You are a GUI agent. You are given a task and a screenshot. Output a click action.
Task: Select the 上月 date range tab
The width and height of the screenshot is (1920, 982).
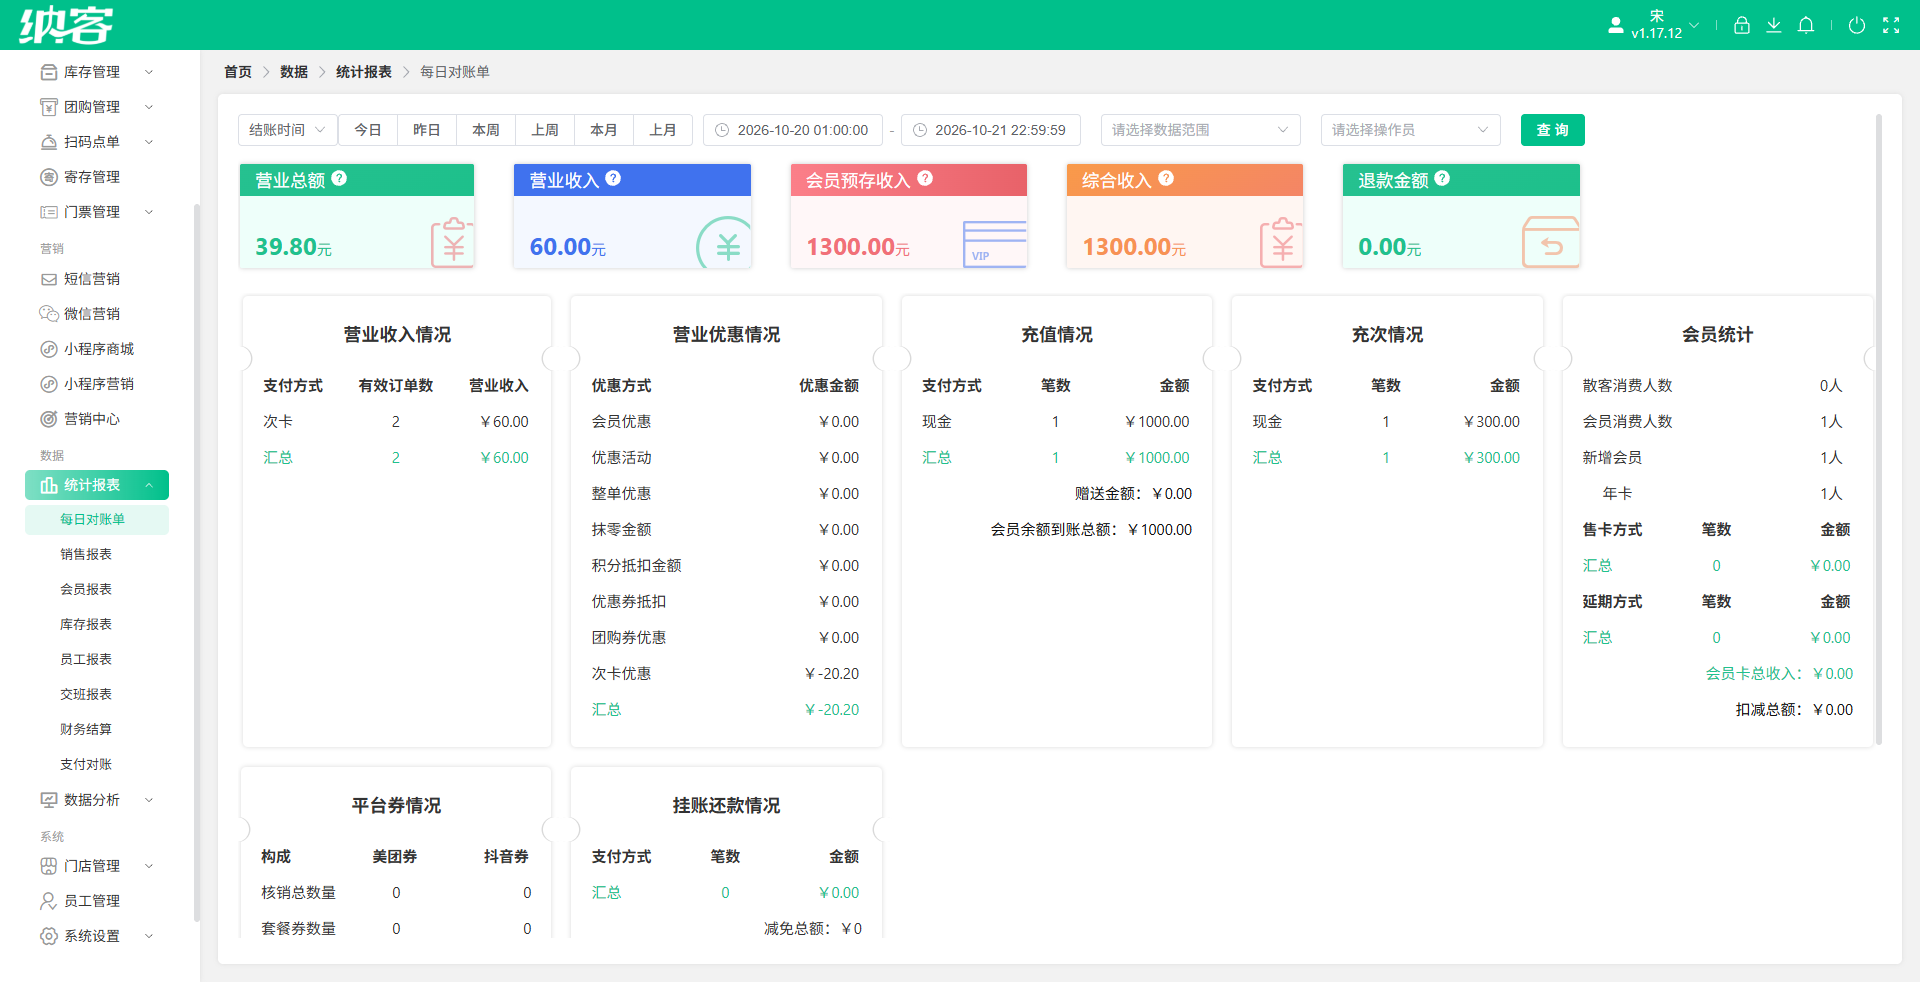663,130
